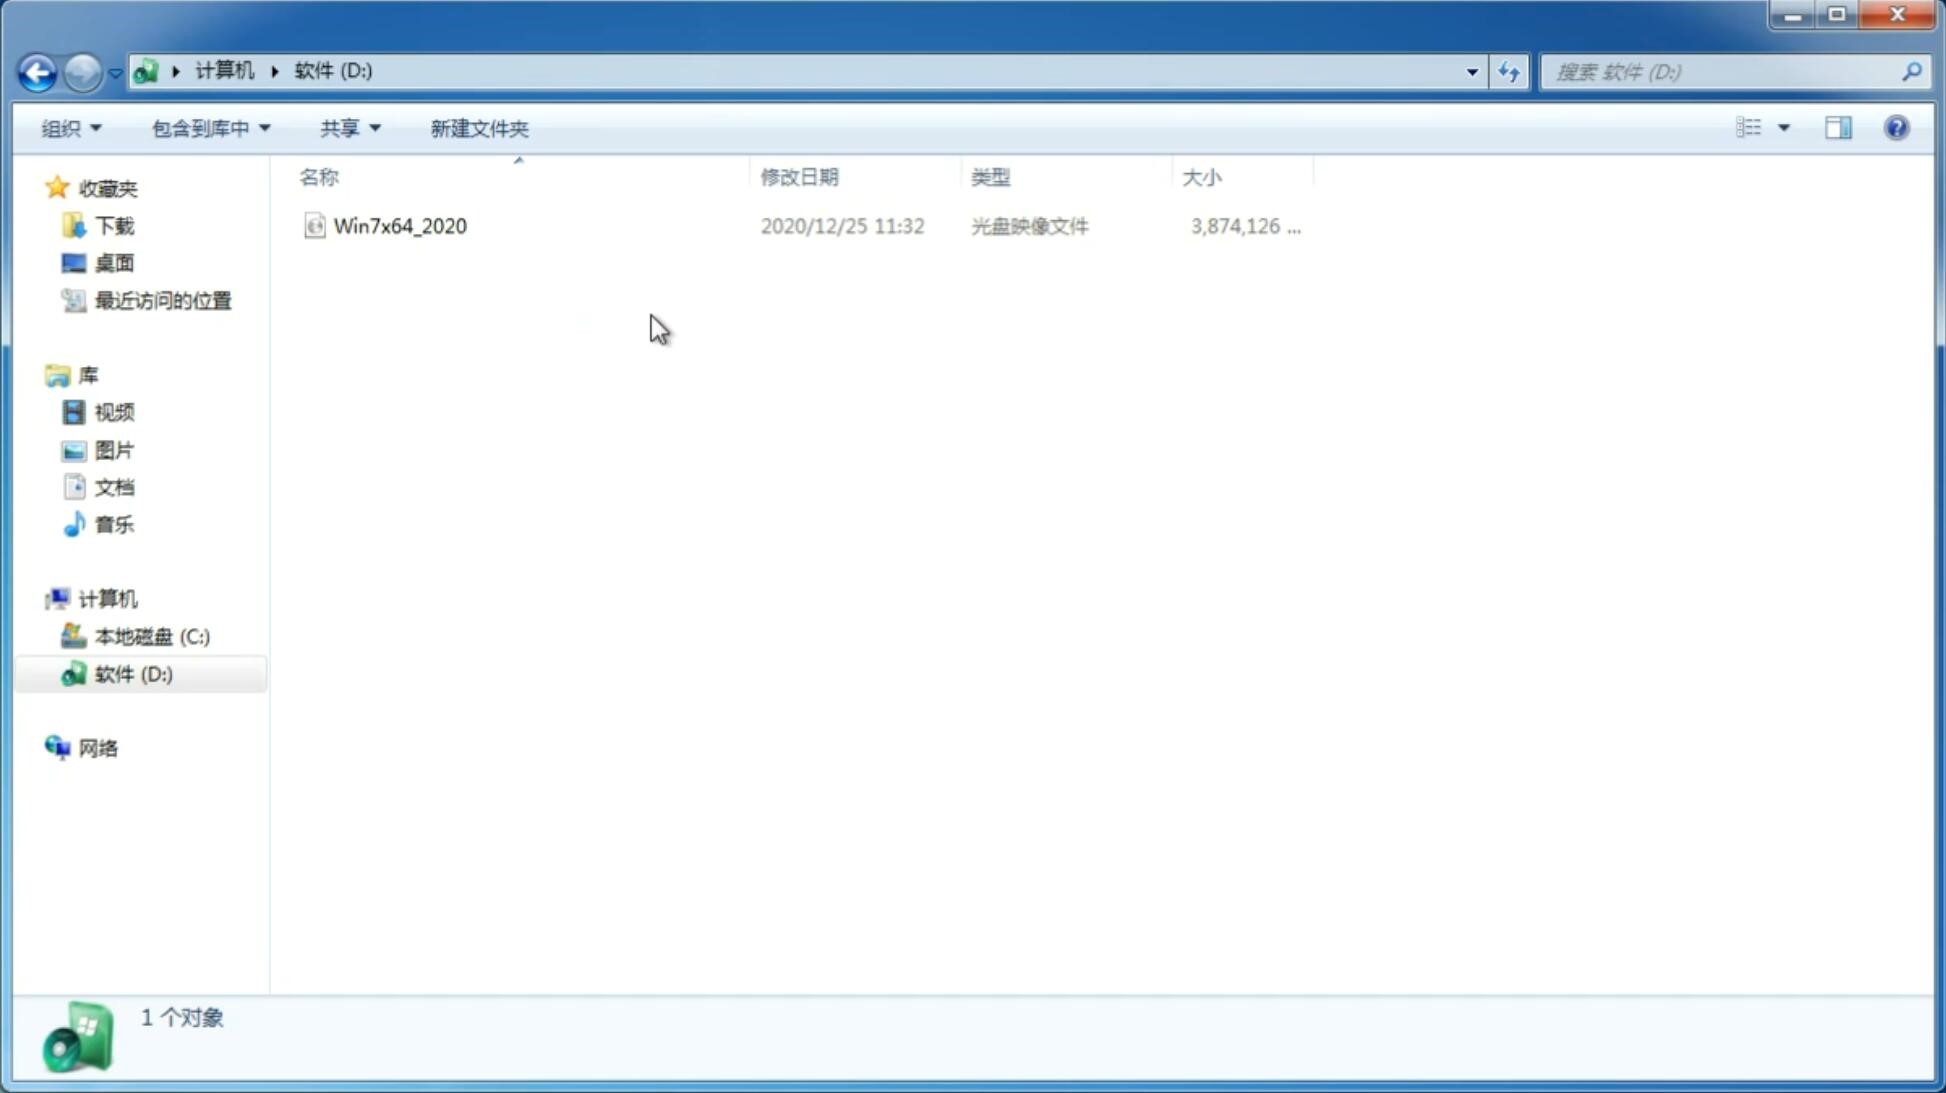Open 共享 sharing options dropdown
Screen dimensions: 1946x1093
point(349,127)
